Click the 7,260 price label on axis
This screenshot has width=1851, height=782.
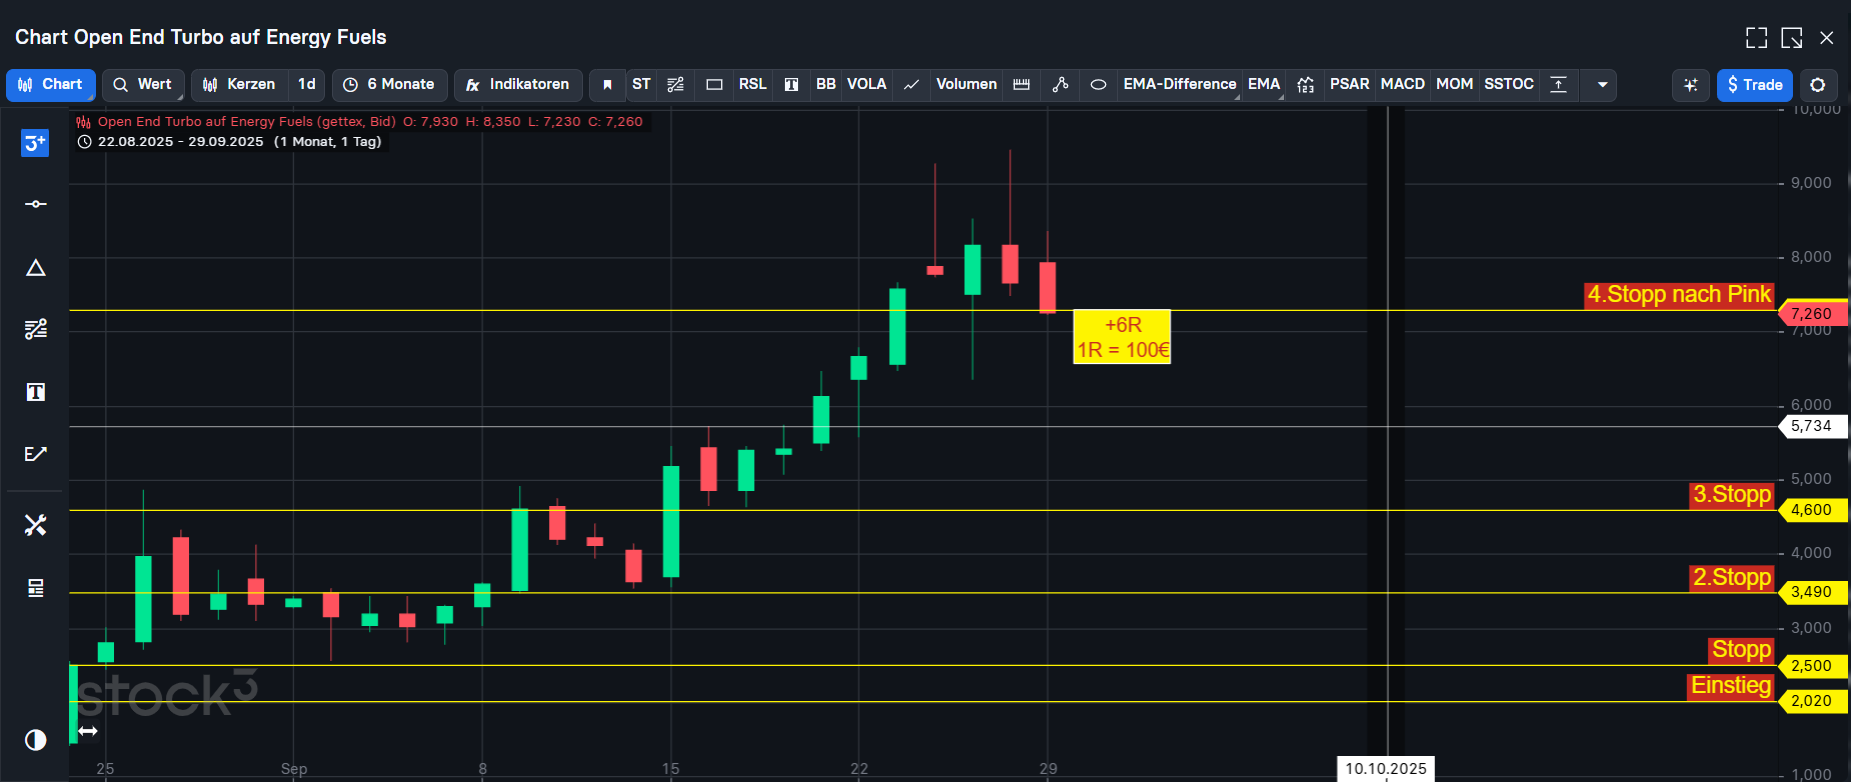coord(1811,314)
